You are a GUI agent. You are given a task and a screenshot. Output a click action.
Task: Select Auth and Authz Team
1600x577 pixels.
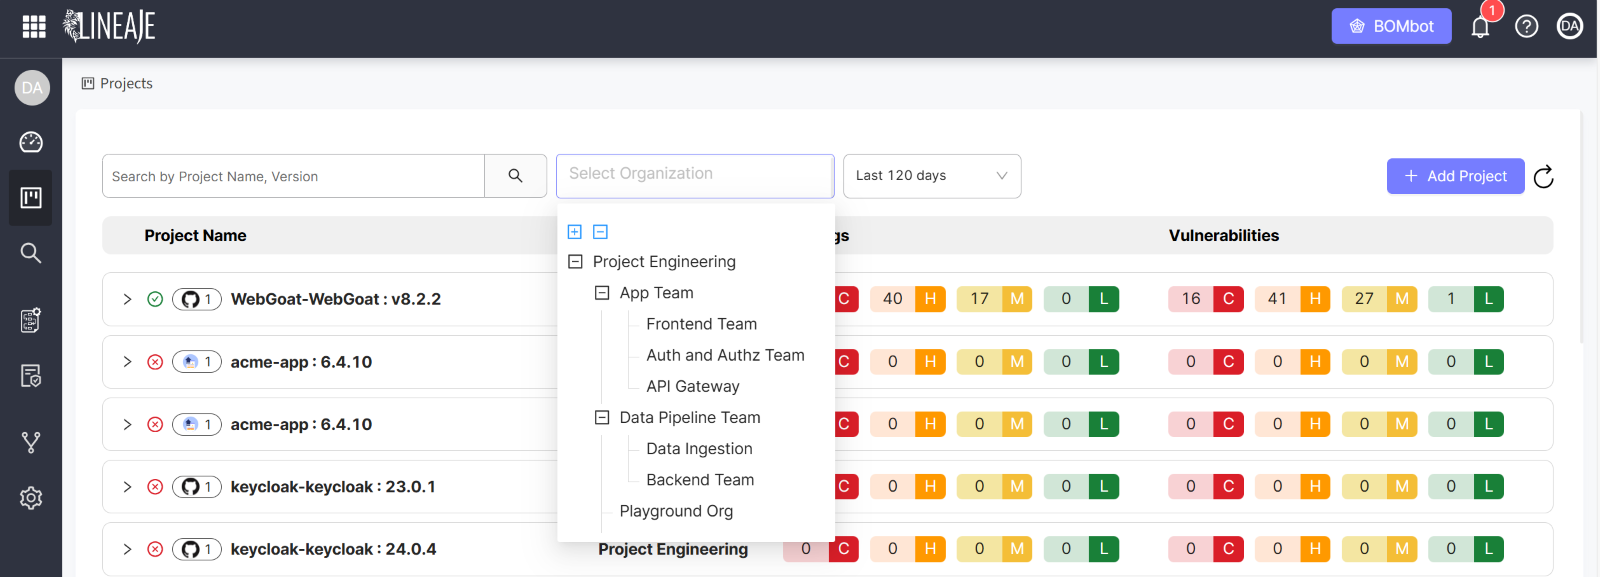tap(725, 355)
